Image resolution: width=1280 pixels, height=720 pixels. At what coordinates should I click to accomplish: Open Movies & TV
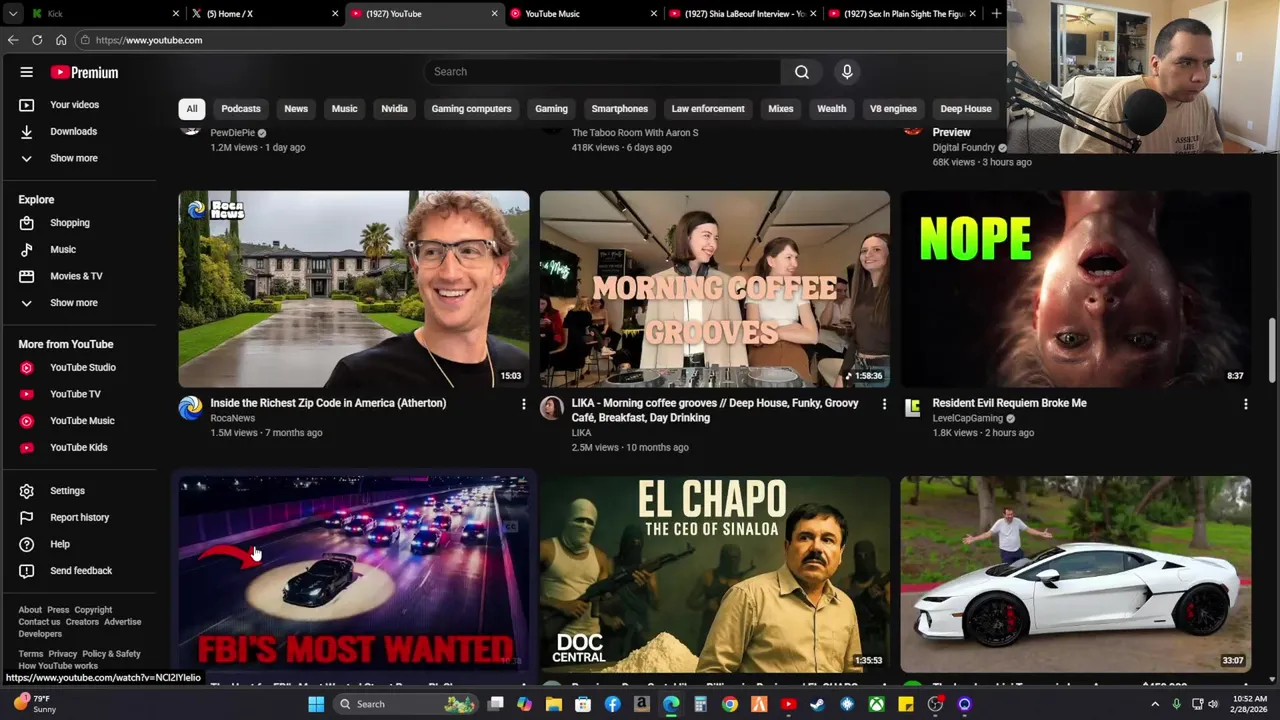tap(76, 276)
